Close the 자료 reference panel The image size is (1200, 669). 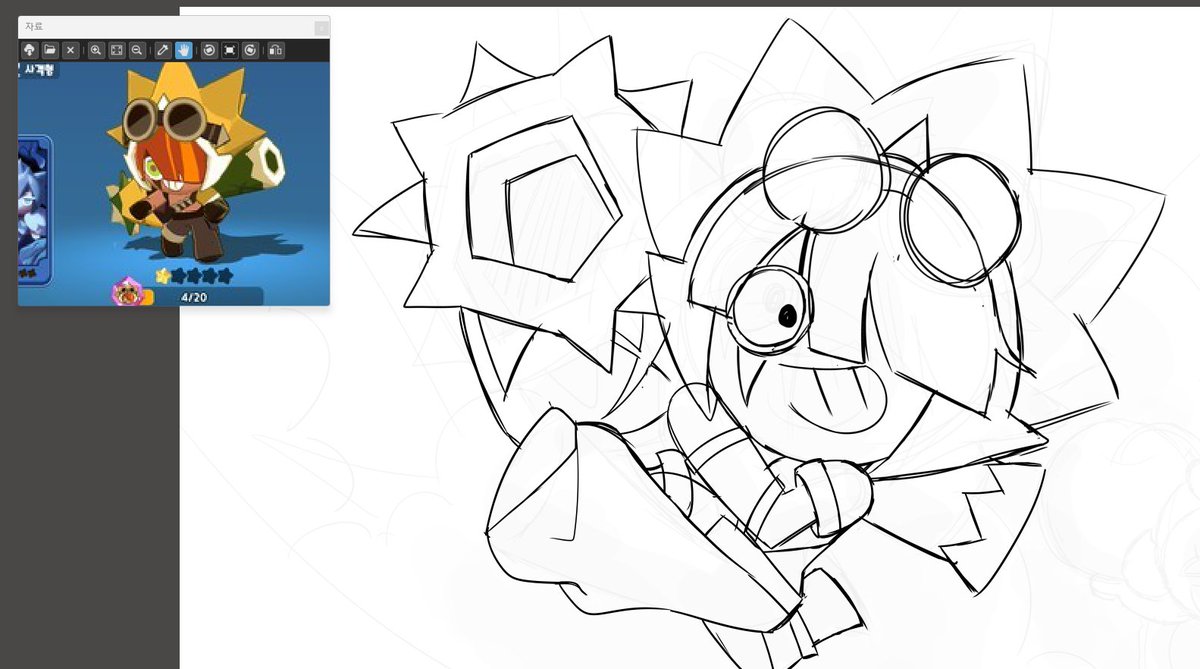(x=320, y=27)
